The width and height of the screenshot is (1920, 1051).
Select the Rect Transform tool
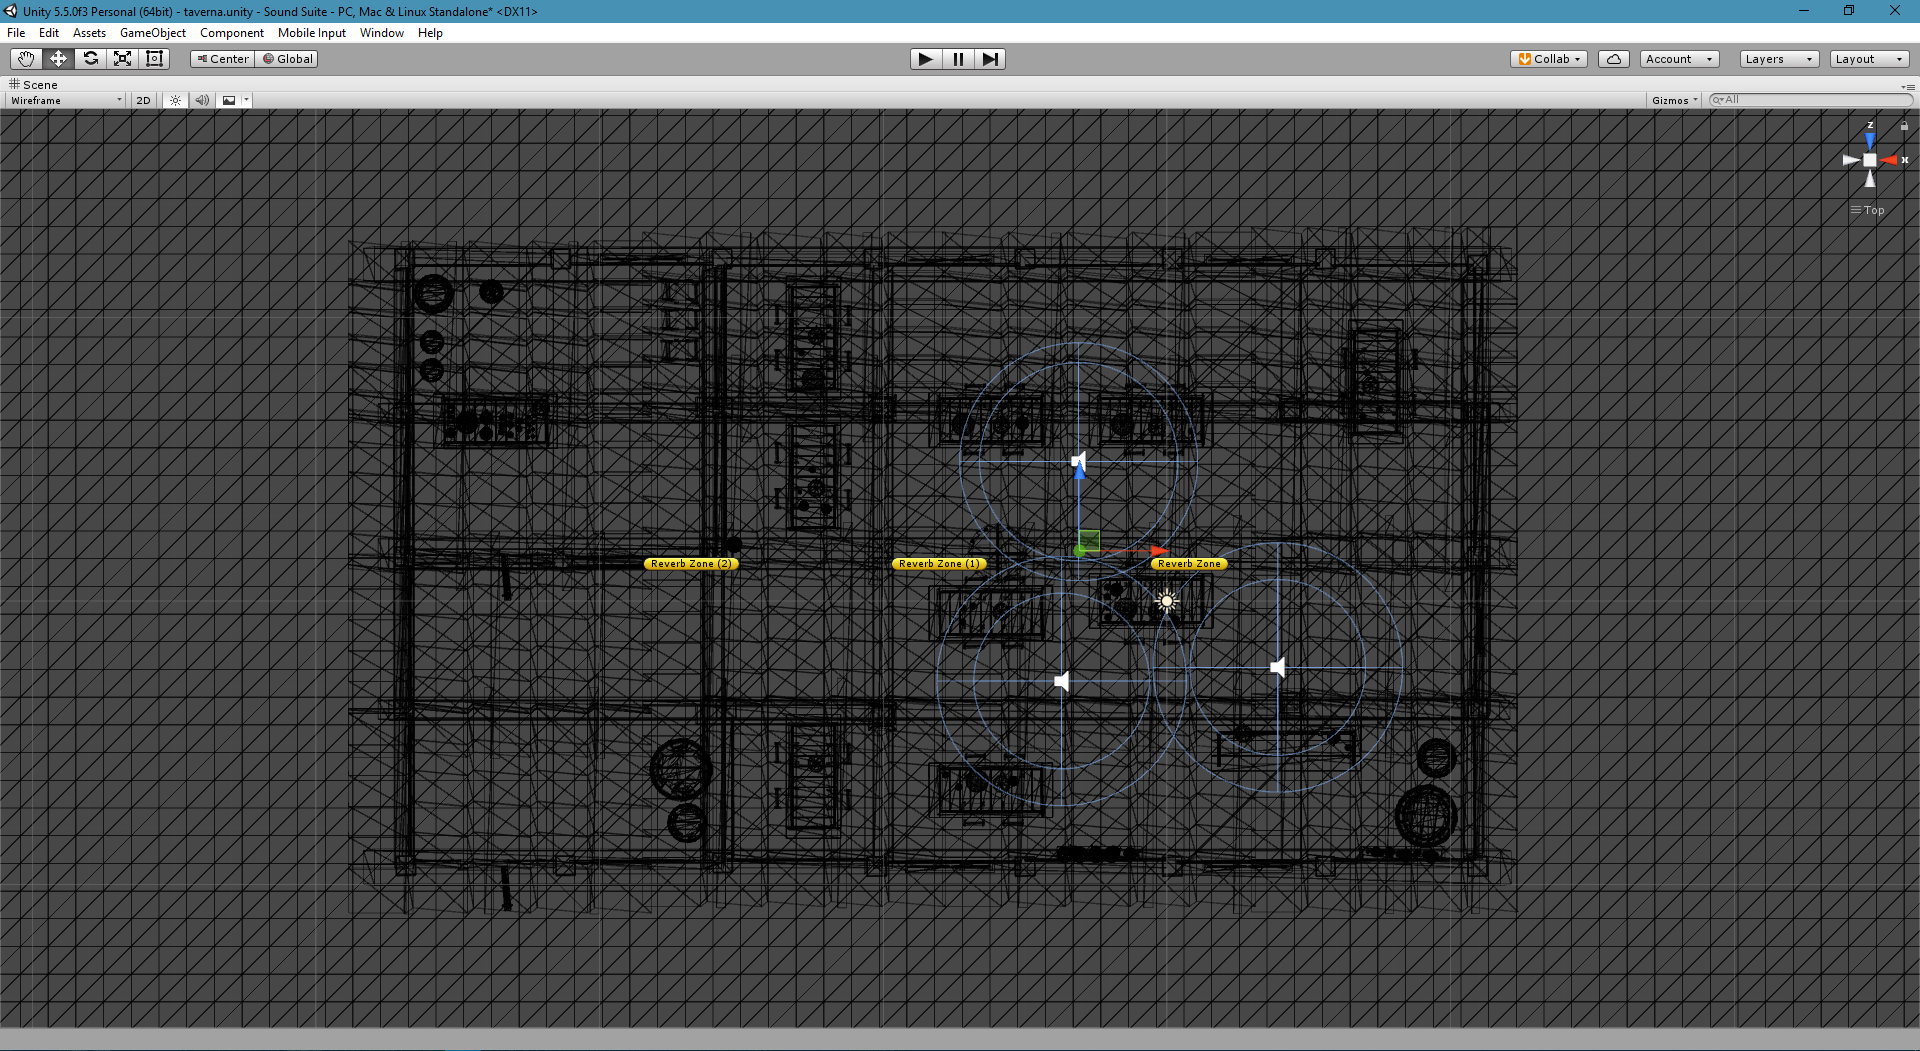(x=155, y=59)
